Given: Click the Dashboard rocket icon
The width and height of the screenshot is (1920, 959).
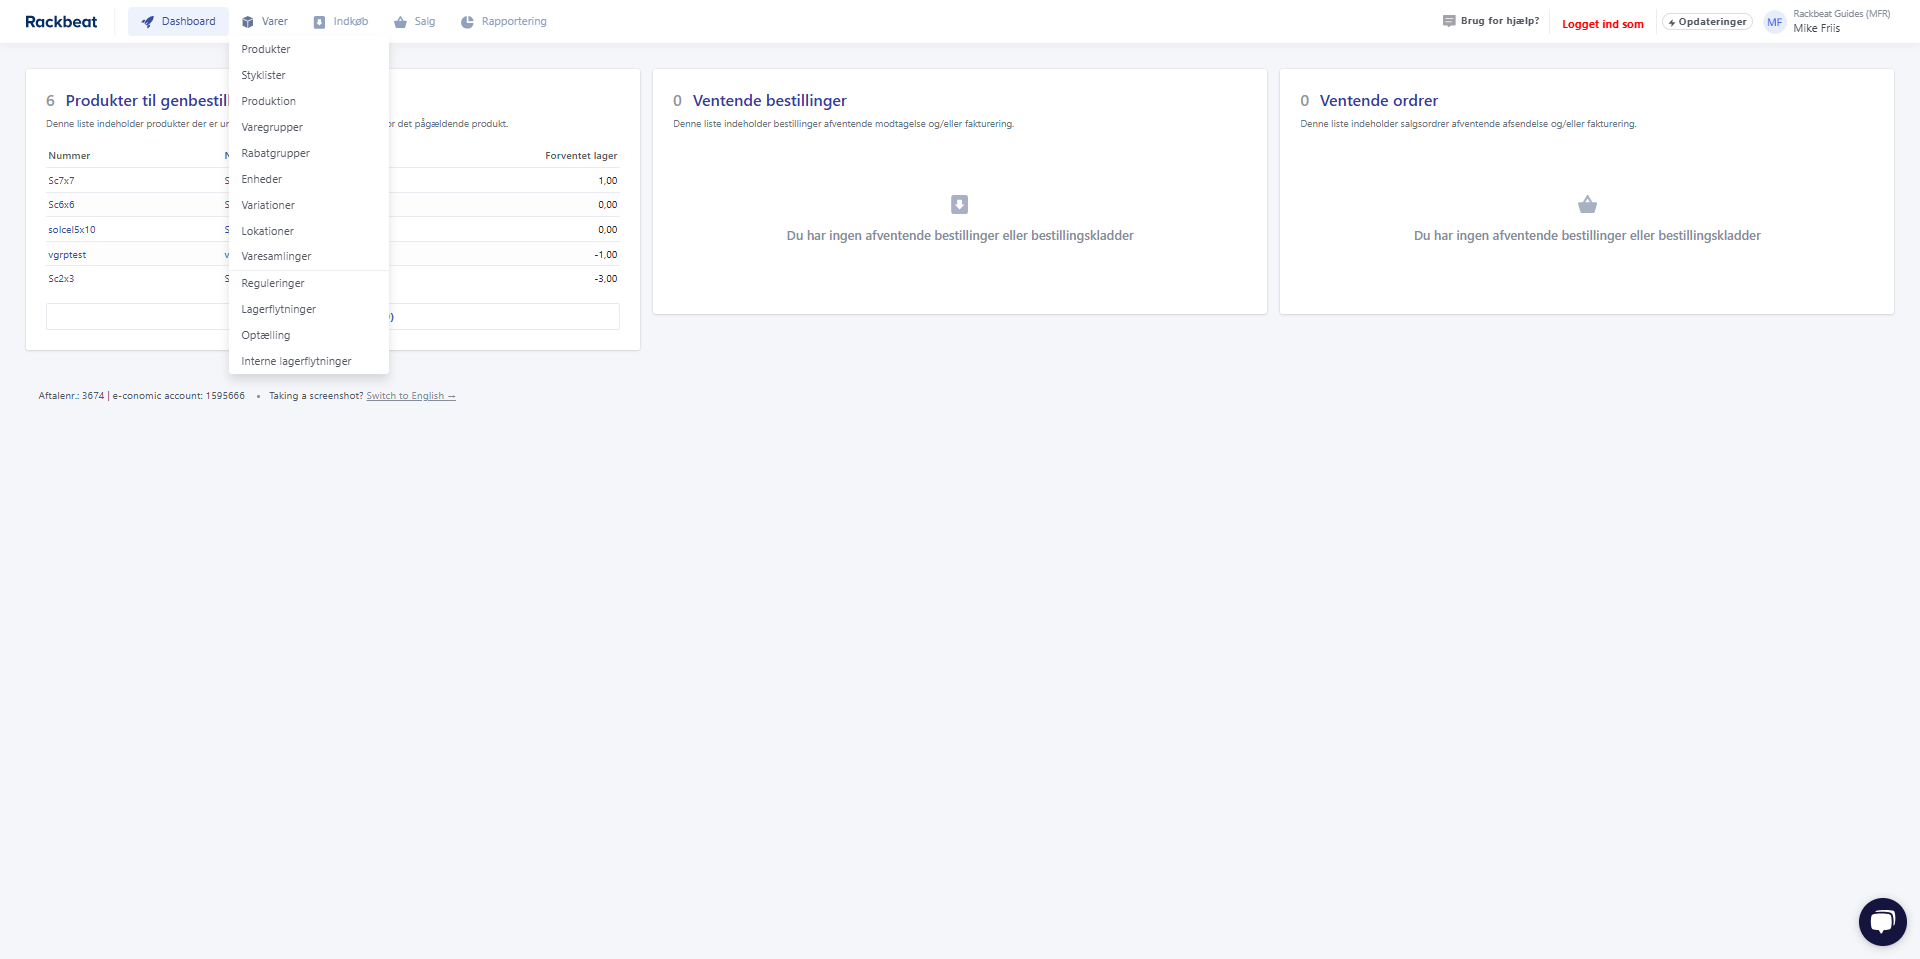Looking at the screenshot, I should pyautogui.click(x=148, y=22).
